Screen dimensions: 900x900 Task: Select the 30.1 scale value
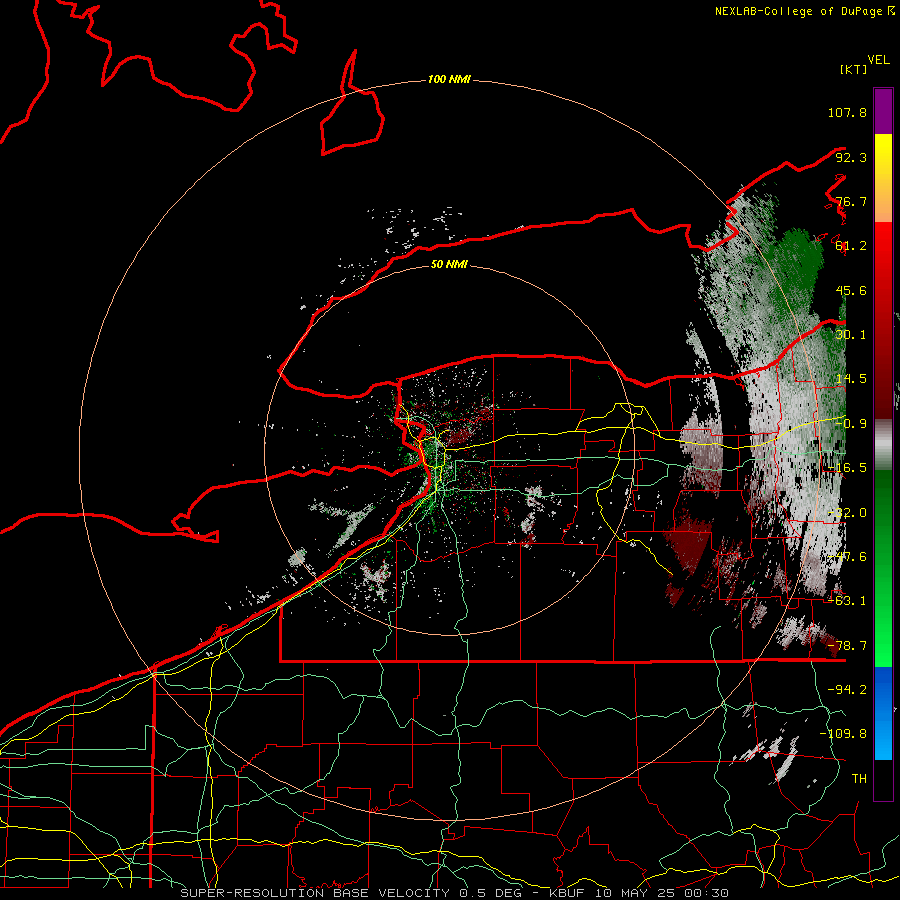pos(851,335)
